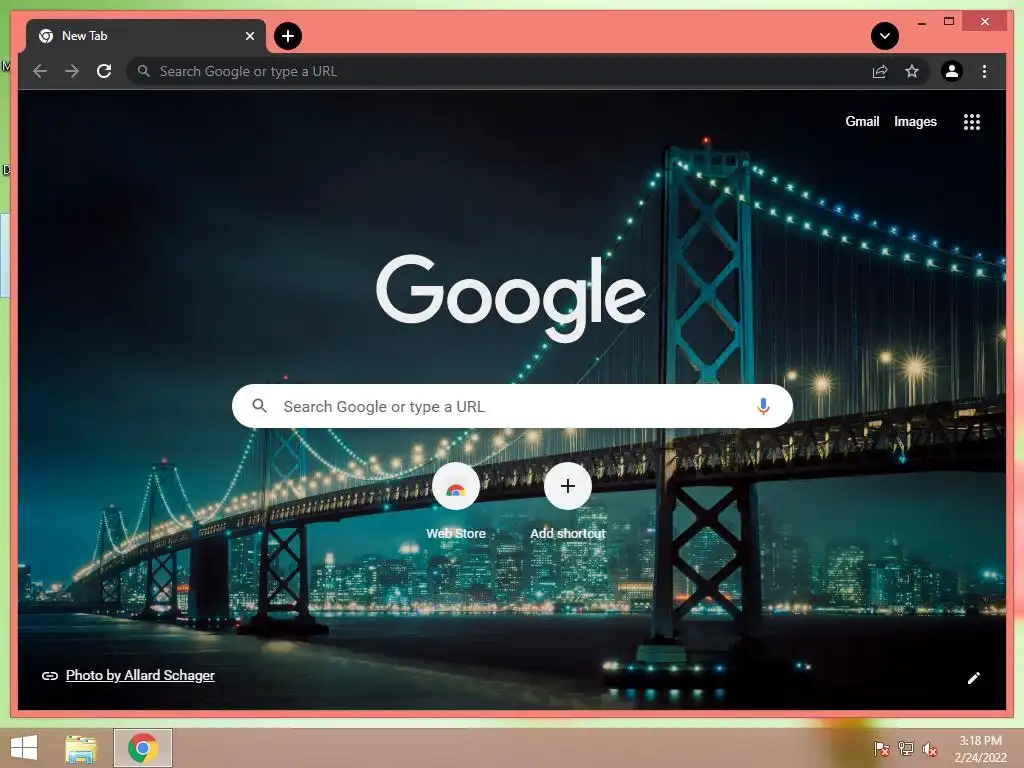Open a new tab with plus button
The image size is (1024, 768).
tap(288, 36)
